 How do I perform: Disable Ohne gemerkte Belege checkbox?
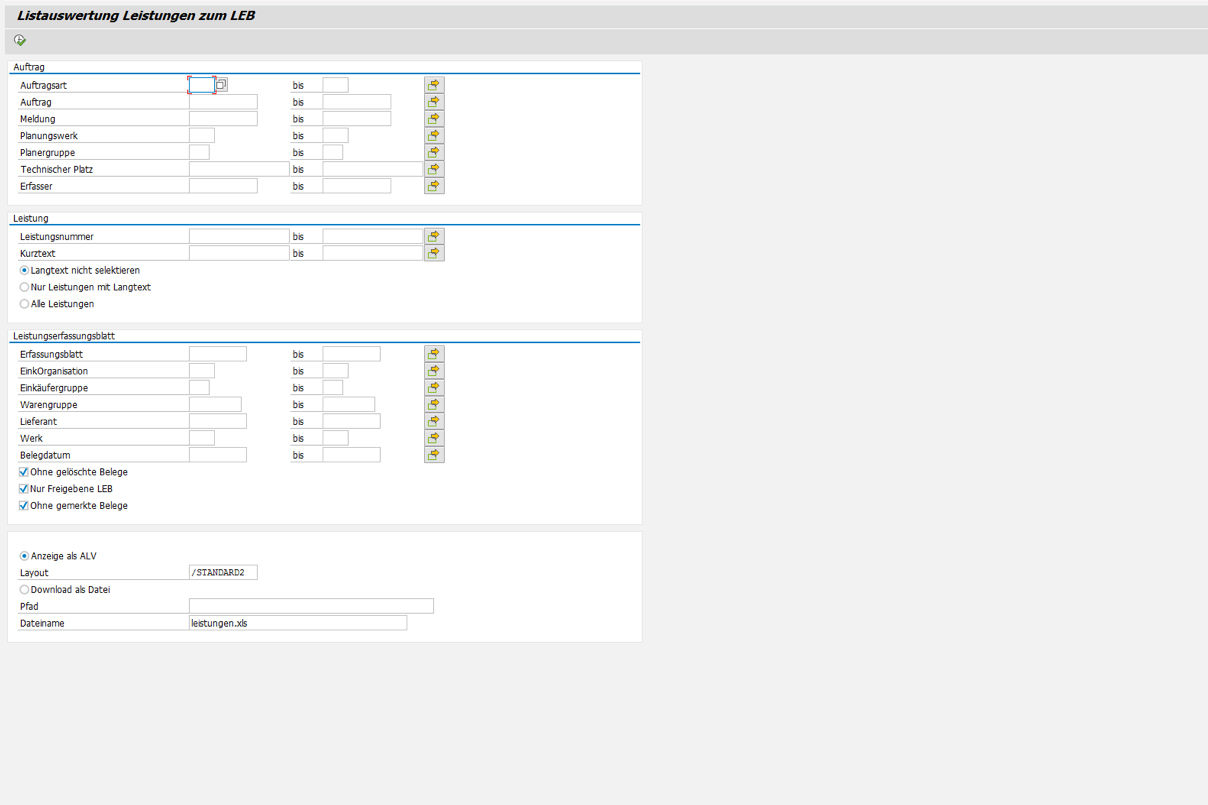coord(24,506)
